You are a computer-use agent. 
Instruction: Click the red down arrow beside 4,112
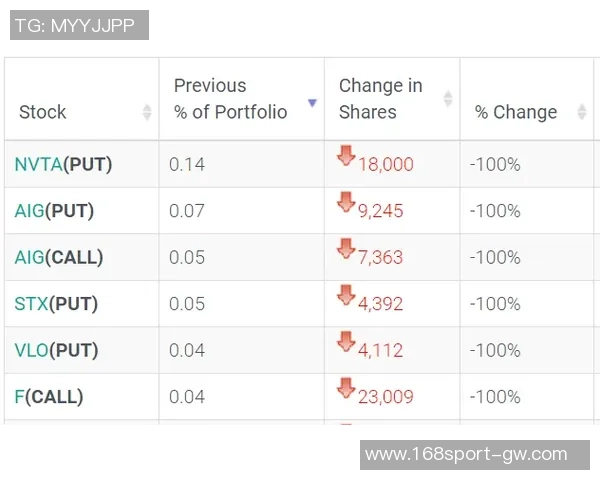coord(346,342)
